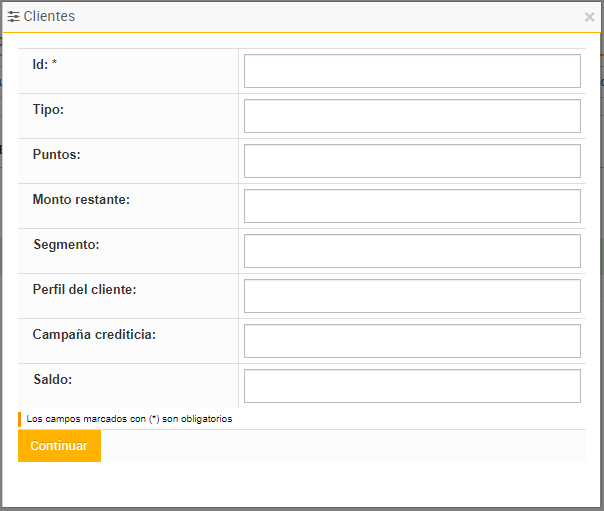The image size is (604, 511).
Task: Click the Monto restante field
Action: click(x=412, y=206)
